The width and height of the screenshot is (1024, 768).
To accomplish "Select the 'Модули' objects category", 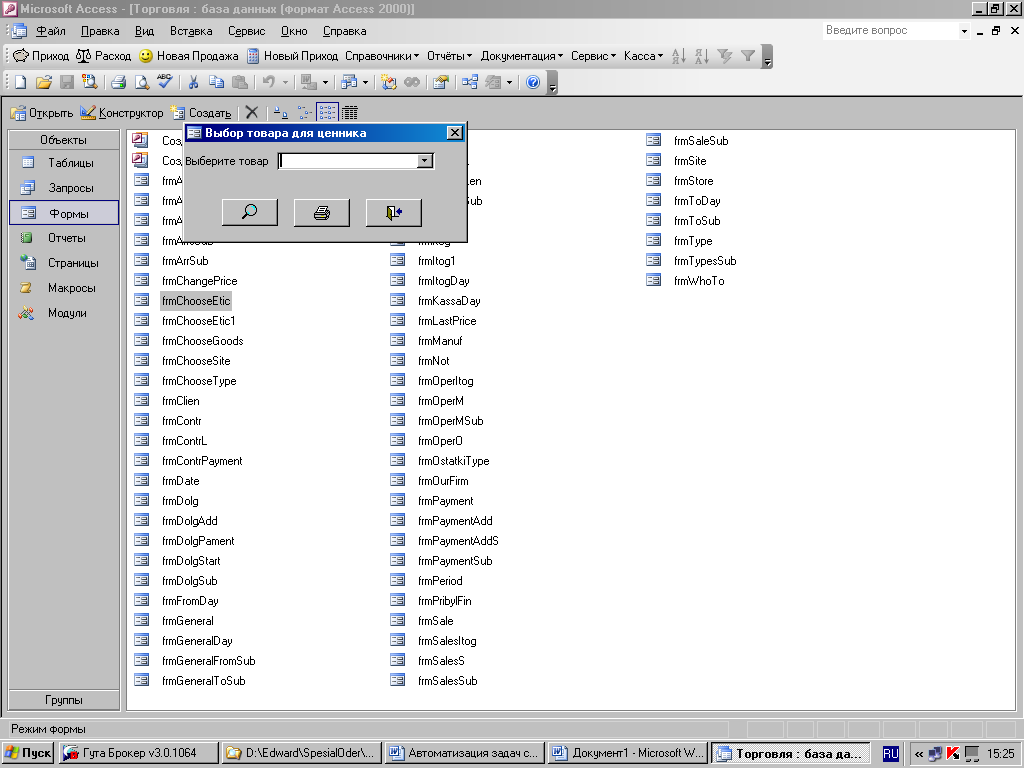I will tap(64, 313).
